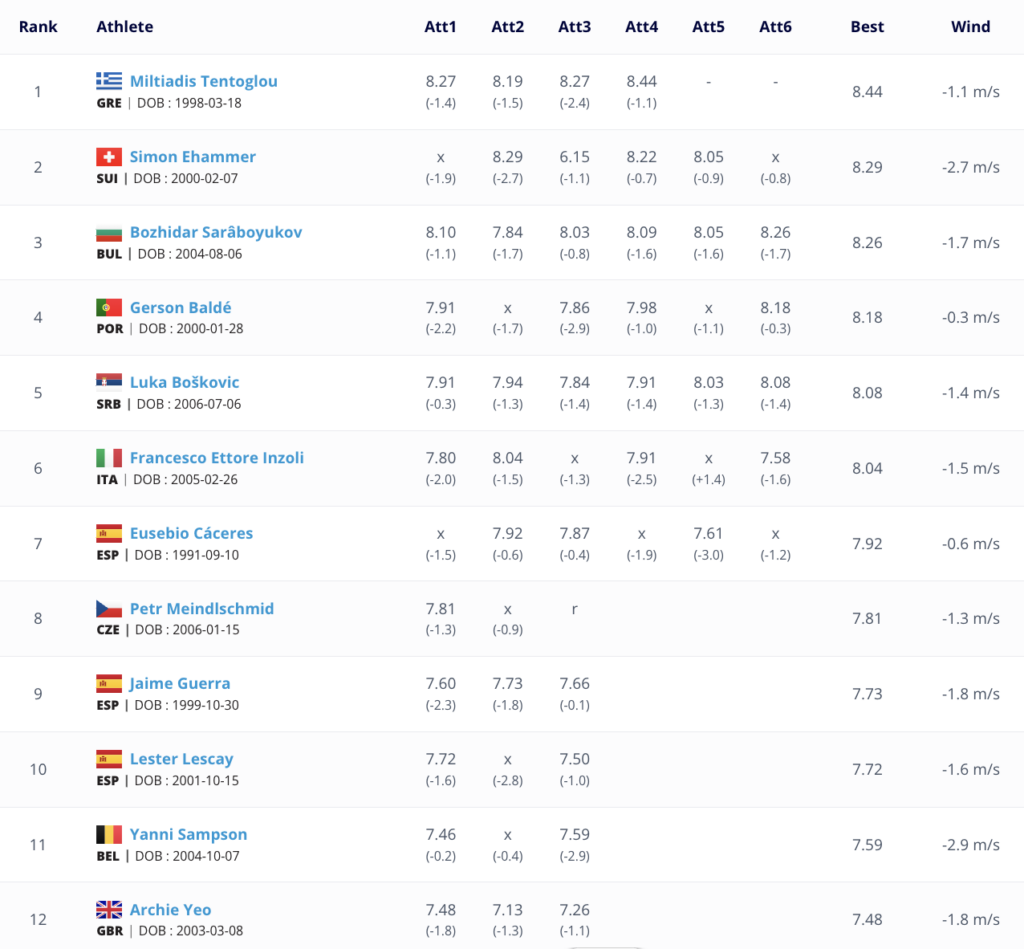Image resolution: width=1024 pixels, height=949 pixels.
Task: Click the Serbian flag next to Luka Boškovic
Action: [108, 382]
